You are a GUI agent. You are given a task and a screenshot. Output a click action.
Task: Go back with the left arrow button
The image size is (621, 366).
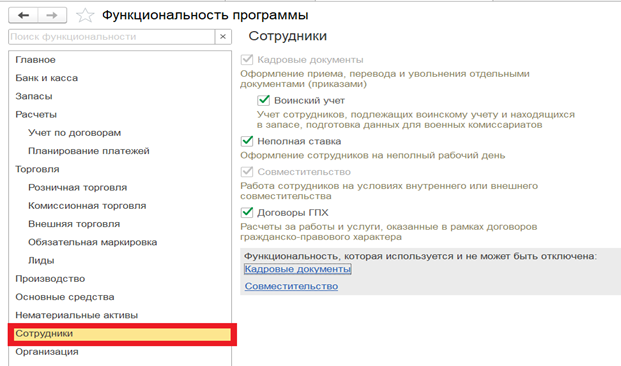coord(23,15)
